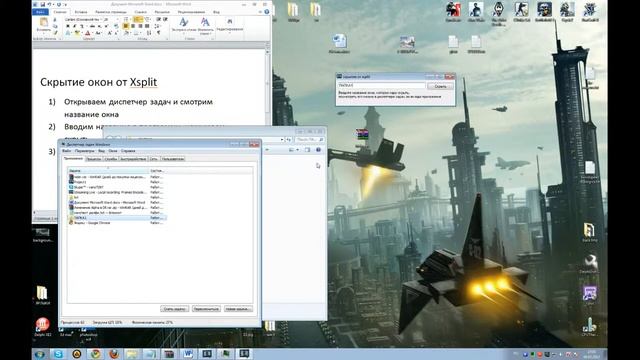
Task: Click the yellow text highlight color button
Action: 77,33
